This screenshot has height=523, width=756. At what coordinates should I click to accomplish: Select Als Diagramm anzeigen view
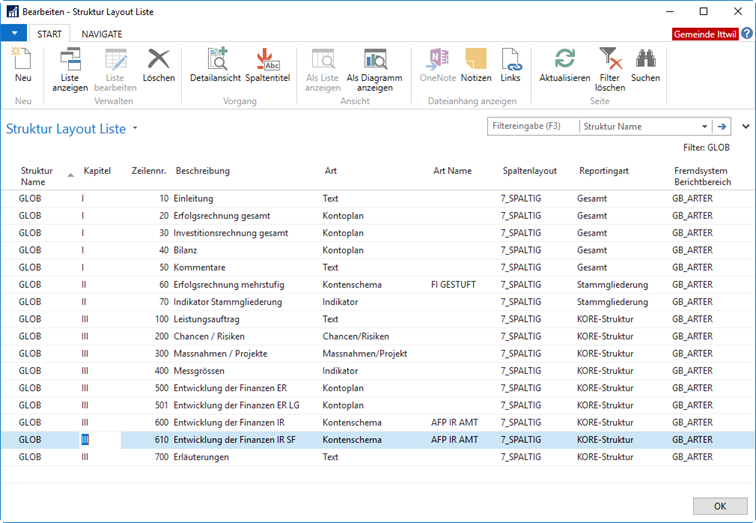point(375,70)
